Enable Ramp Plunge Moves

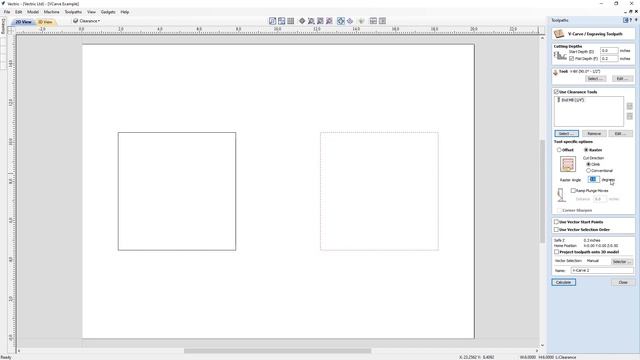[x=573, y=191]
